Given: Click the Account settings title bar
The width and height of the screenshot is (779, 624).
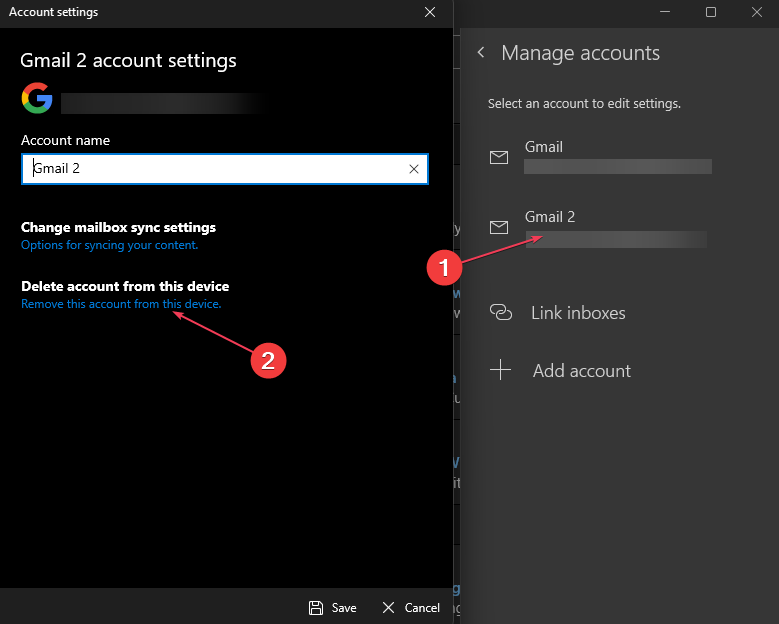Looking at the screenshot, I should point(200,12).
